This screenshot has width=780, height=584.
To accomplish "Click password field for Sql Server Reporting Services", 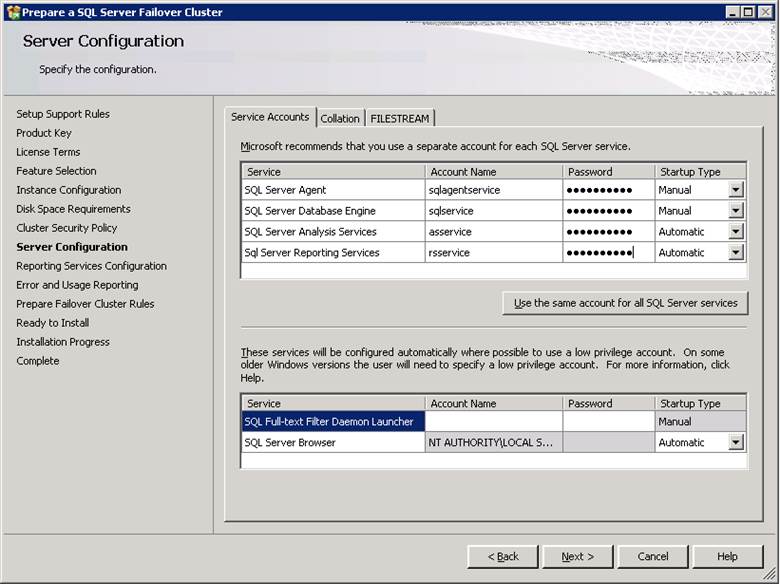I will tap(609, 252).
